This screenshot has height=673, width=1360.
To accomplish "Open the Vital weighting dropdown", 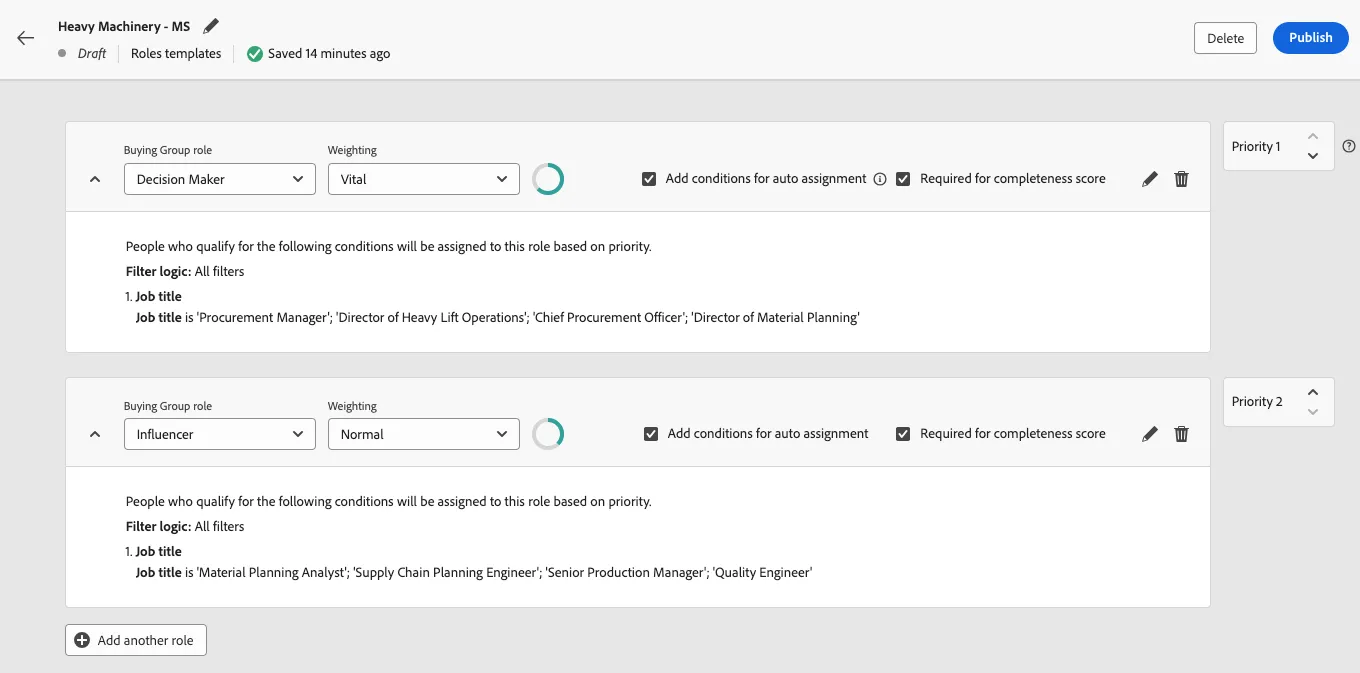I will [x=424, y=179].
